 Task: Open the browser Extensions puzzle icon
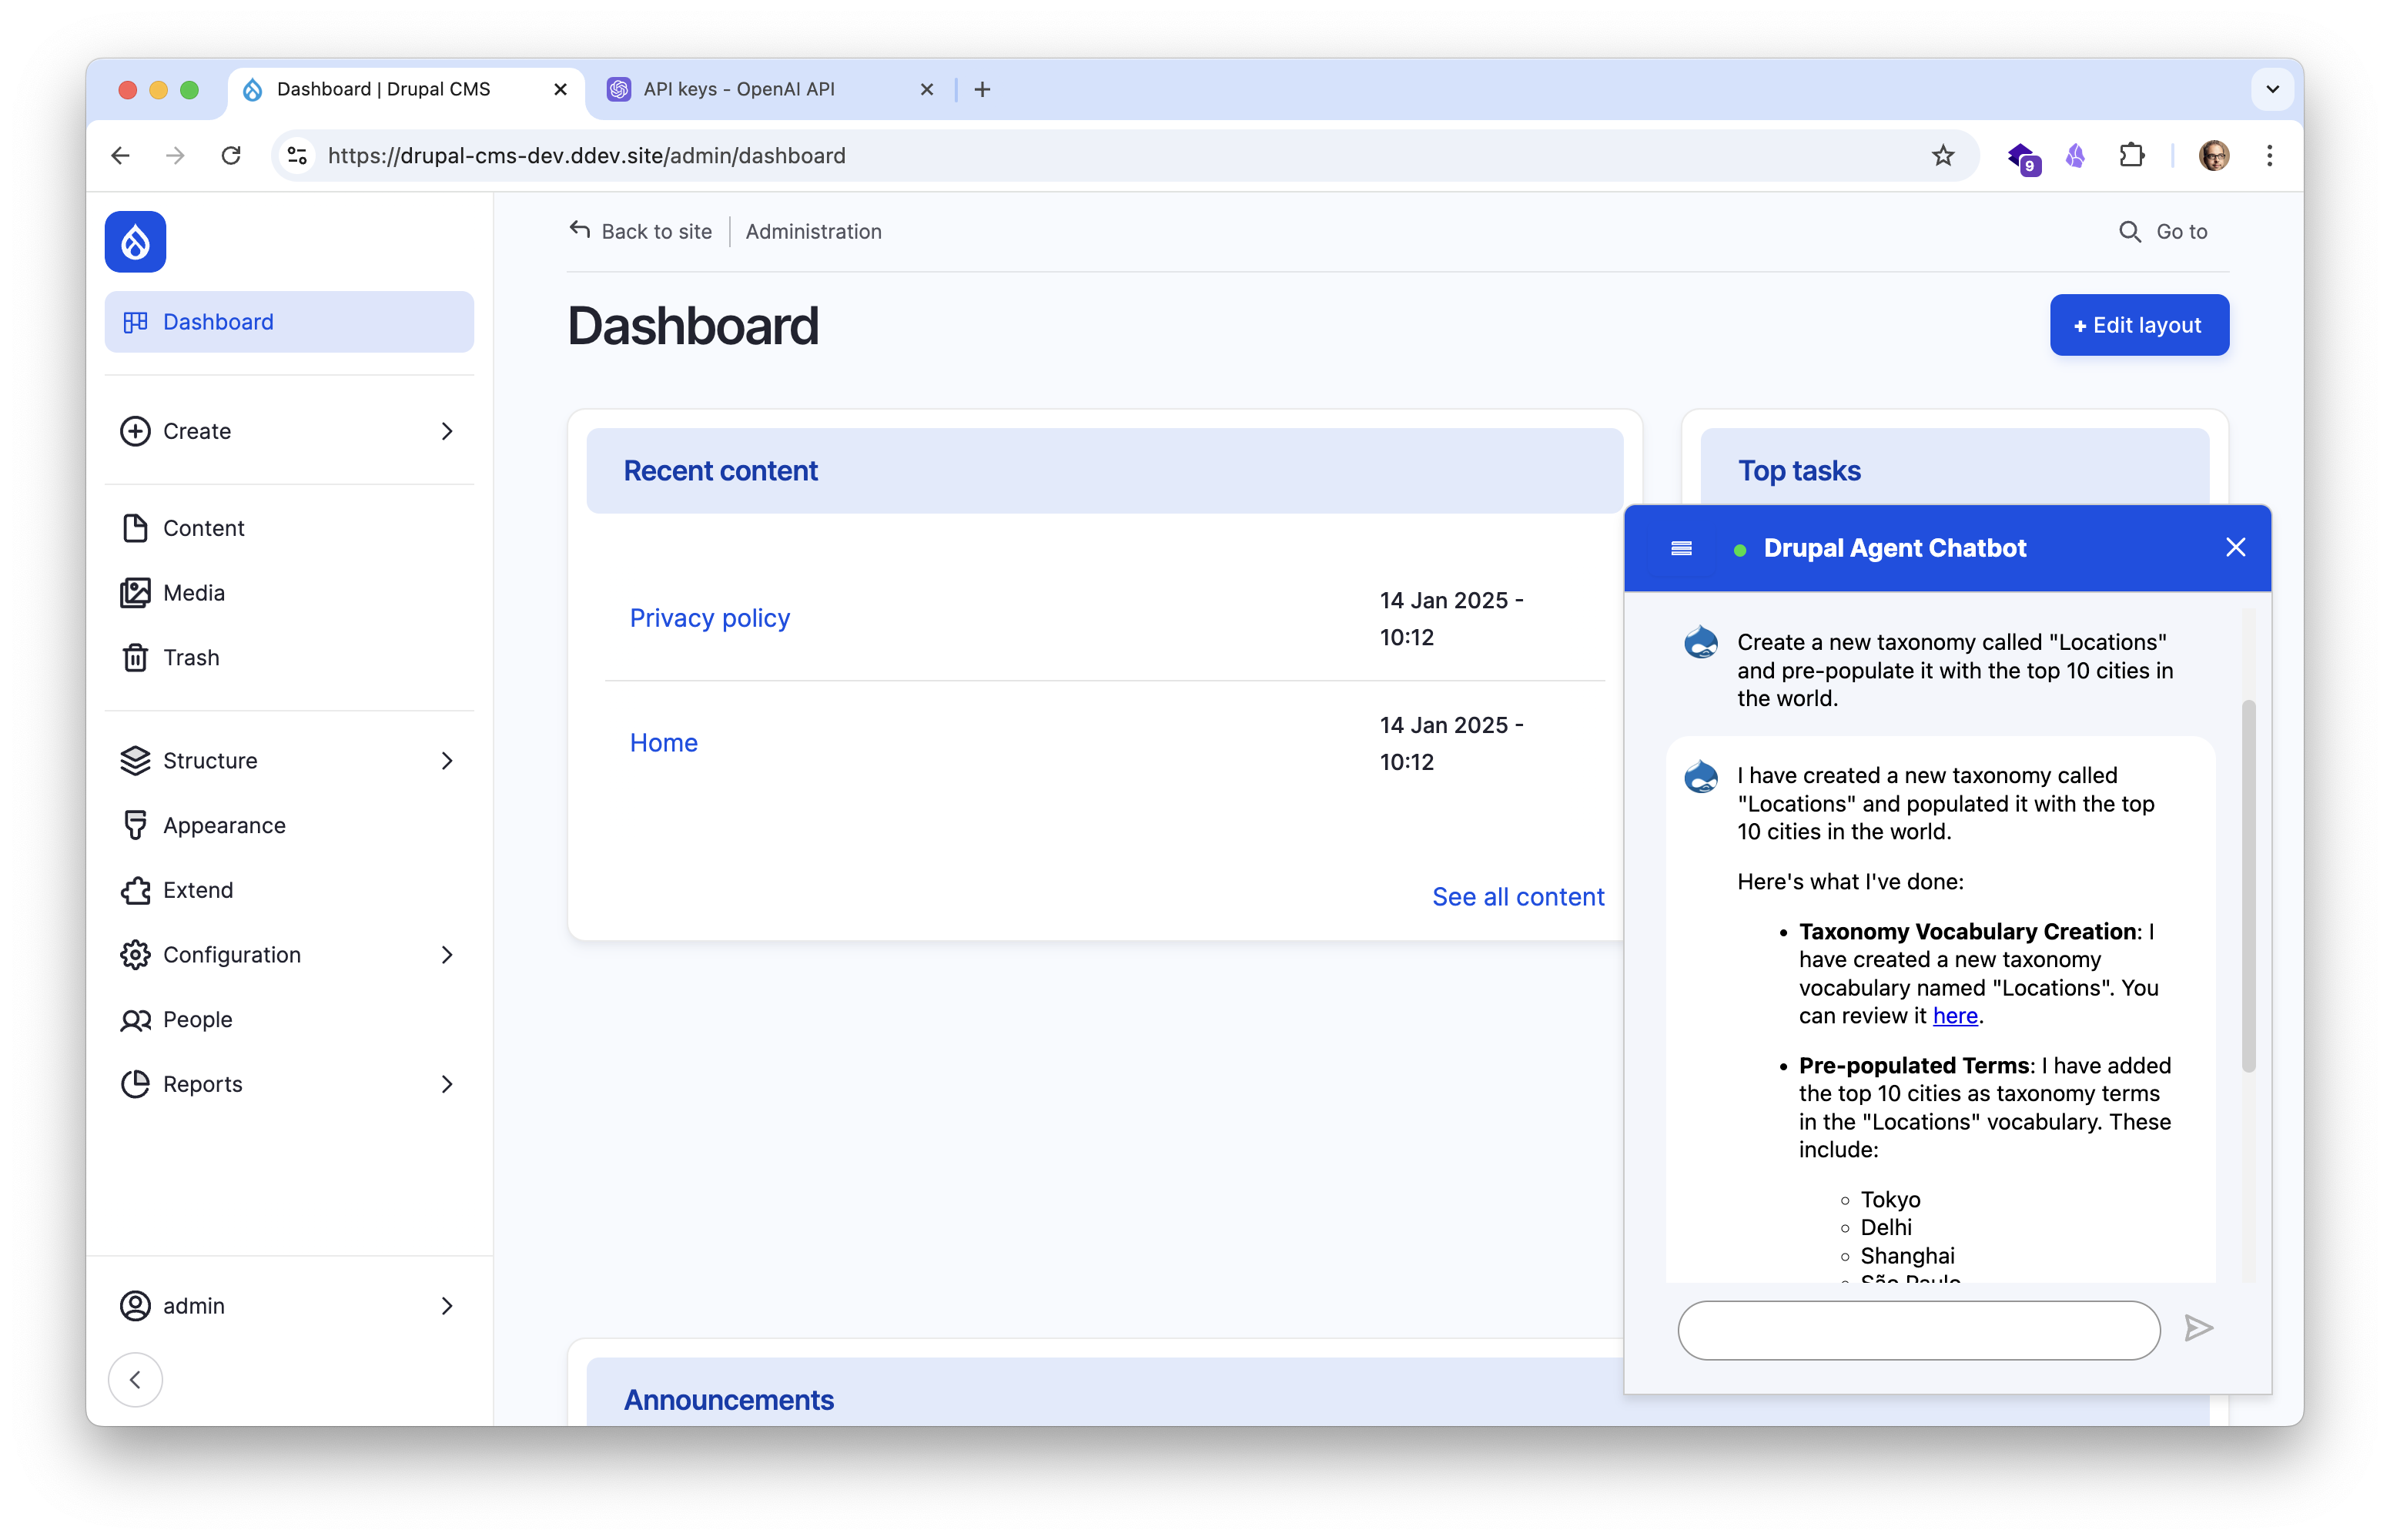[x=2131, y=155]
